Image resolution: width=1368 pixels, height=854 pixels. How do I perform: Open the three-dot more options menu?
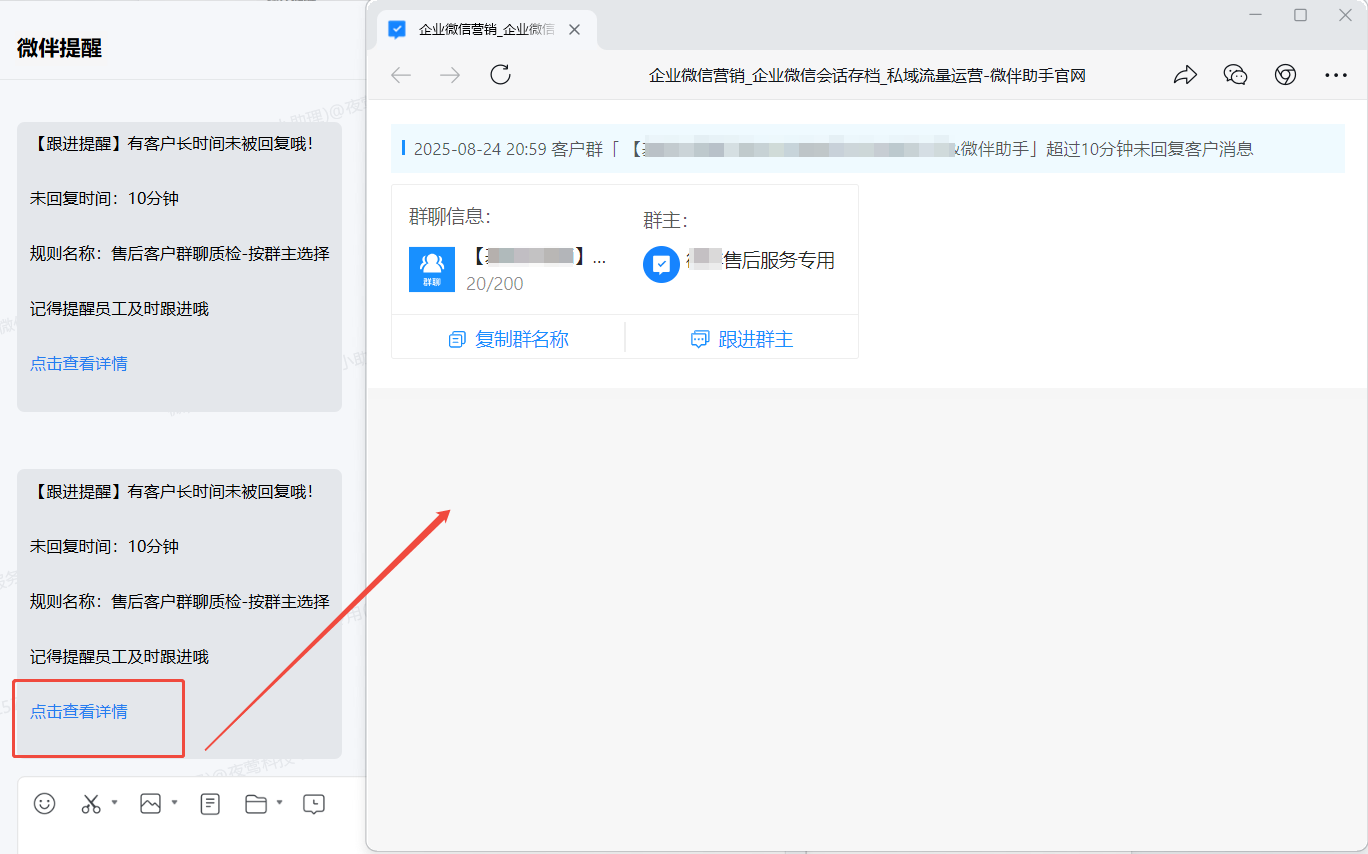(x=1335, y=75)
